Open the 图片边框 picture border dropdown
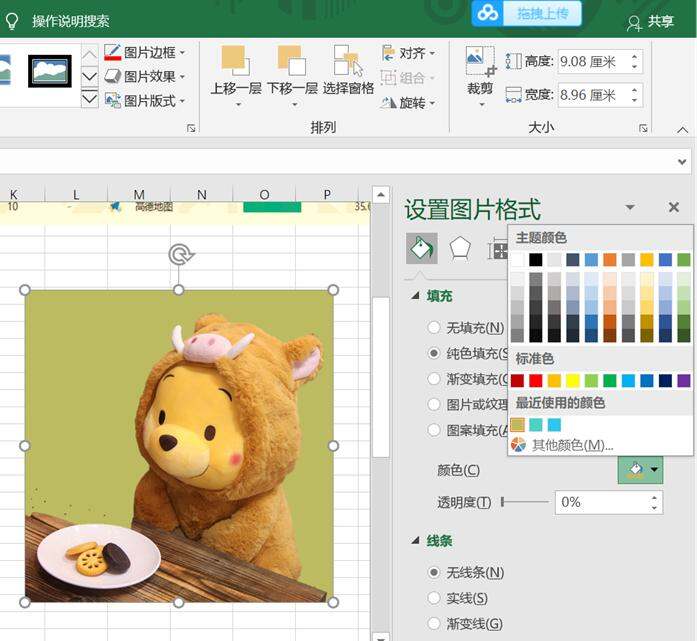697x641 pixels. pos(145,52)
